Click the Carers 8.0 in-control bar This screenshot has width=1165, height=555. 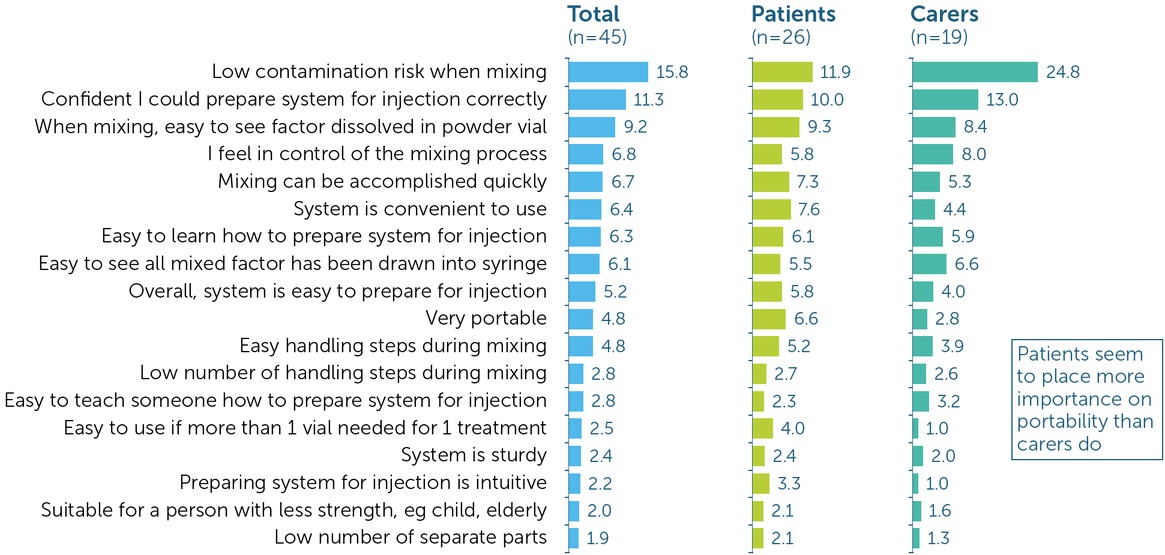pyautogui.click(x=932, y=154)
